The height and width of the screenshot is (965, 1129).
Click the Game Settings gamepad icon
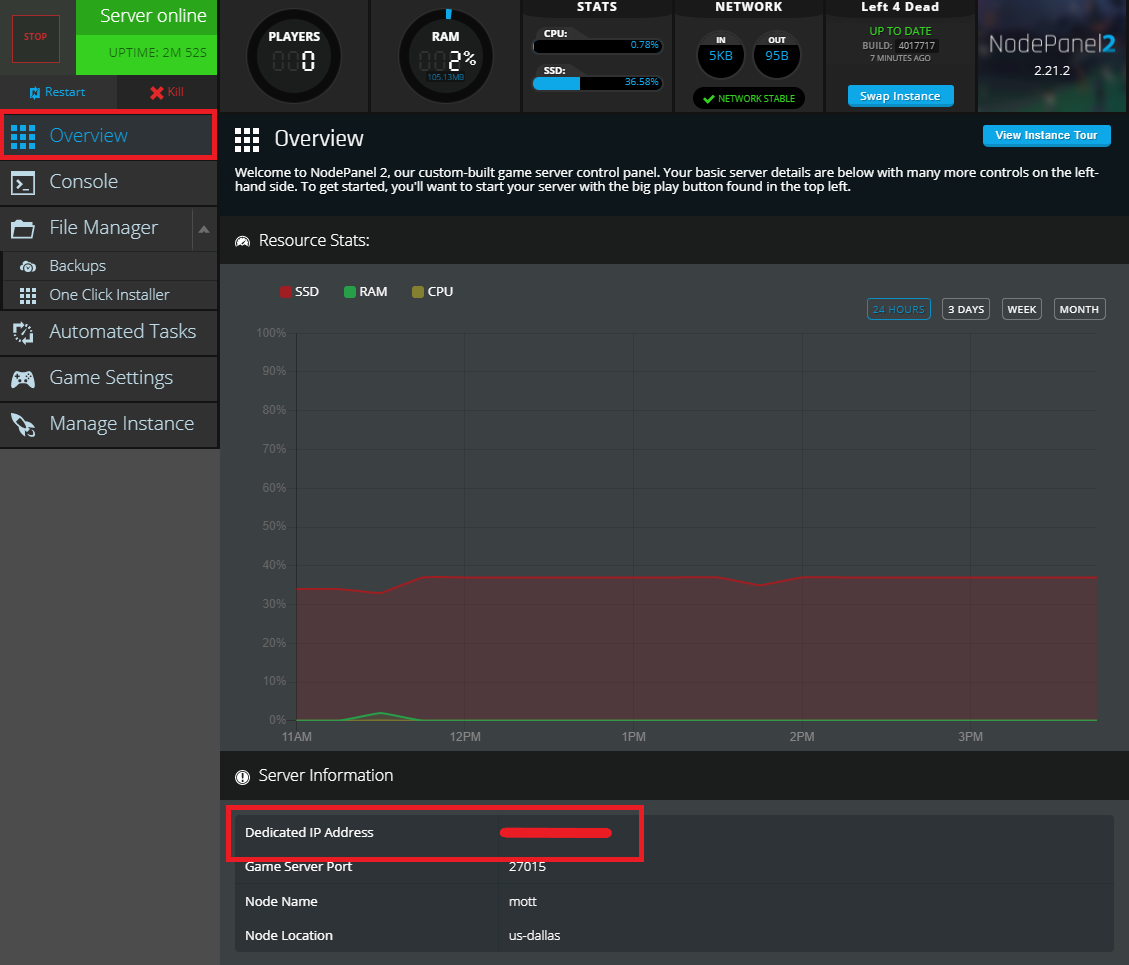coord(22,378)
